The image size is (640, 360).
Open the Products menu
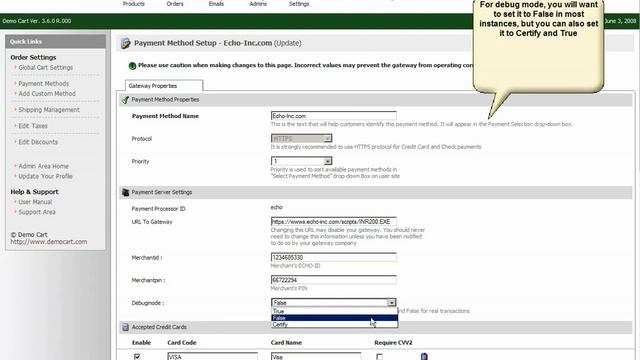[133, 4]
